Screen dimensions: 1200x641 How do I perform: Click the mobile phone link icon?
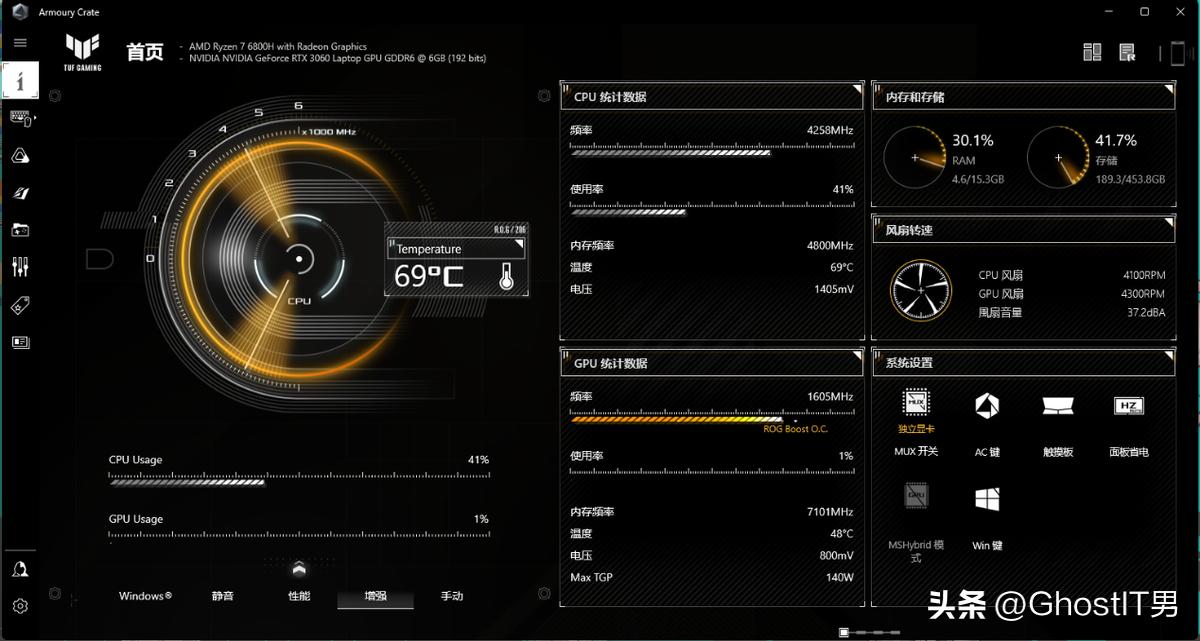pos(1178,53)
